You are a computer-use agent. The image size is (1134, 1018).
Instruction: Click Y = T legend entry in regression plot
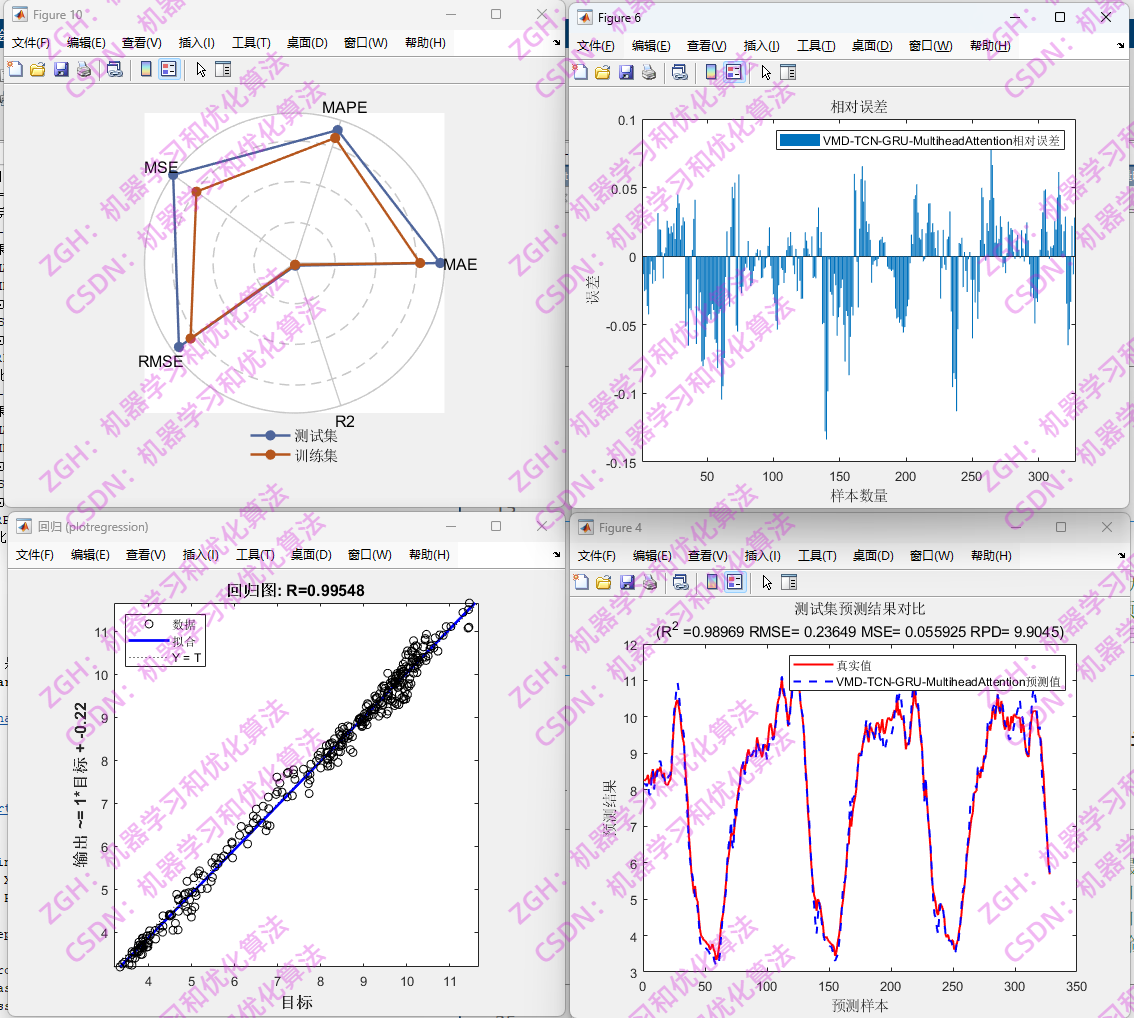(x=166, y=658)
